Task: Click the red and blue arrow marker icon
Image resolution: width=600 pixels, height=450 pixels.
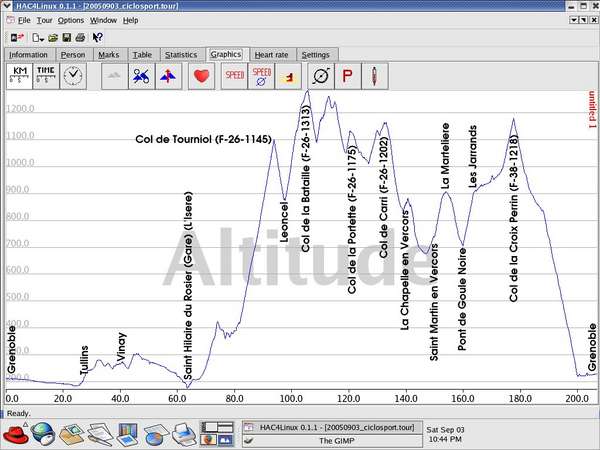Action: click(168, 76)
